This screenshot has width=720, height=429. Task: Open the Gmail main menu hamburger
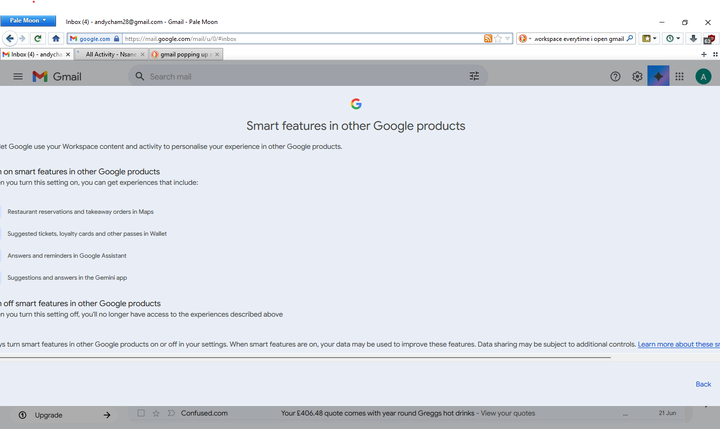click(x=18, y=76)
